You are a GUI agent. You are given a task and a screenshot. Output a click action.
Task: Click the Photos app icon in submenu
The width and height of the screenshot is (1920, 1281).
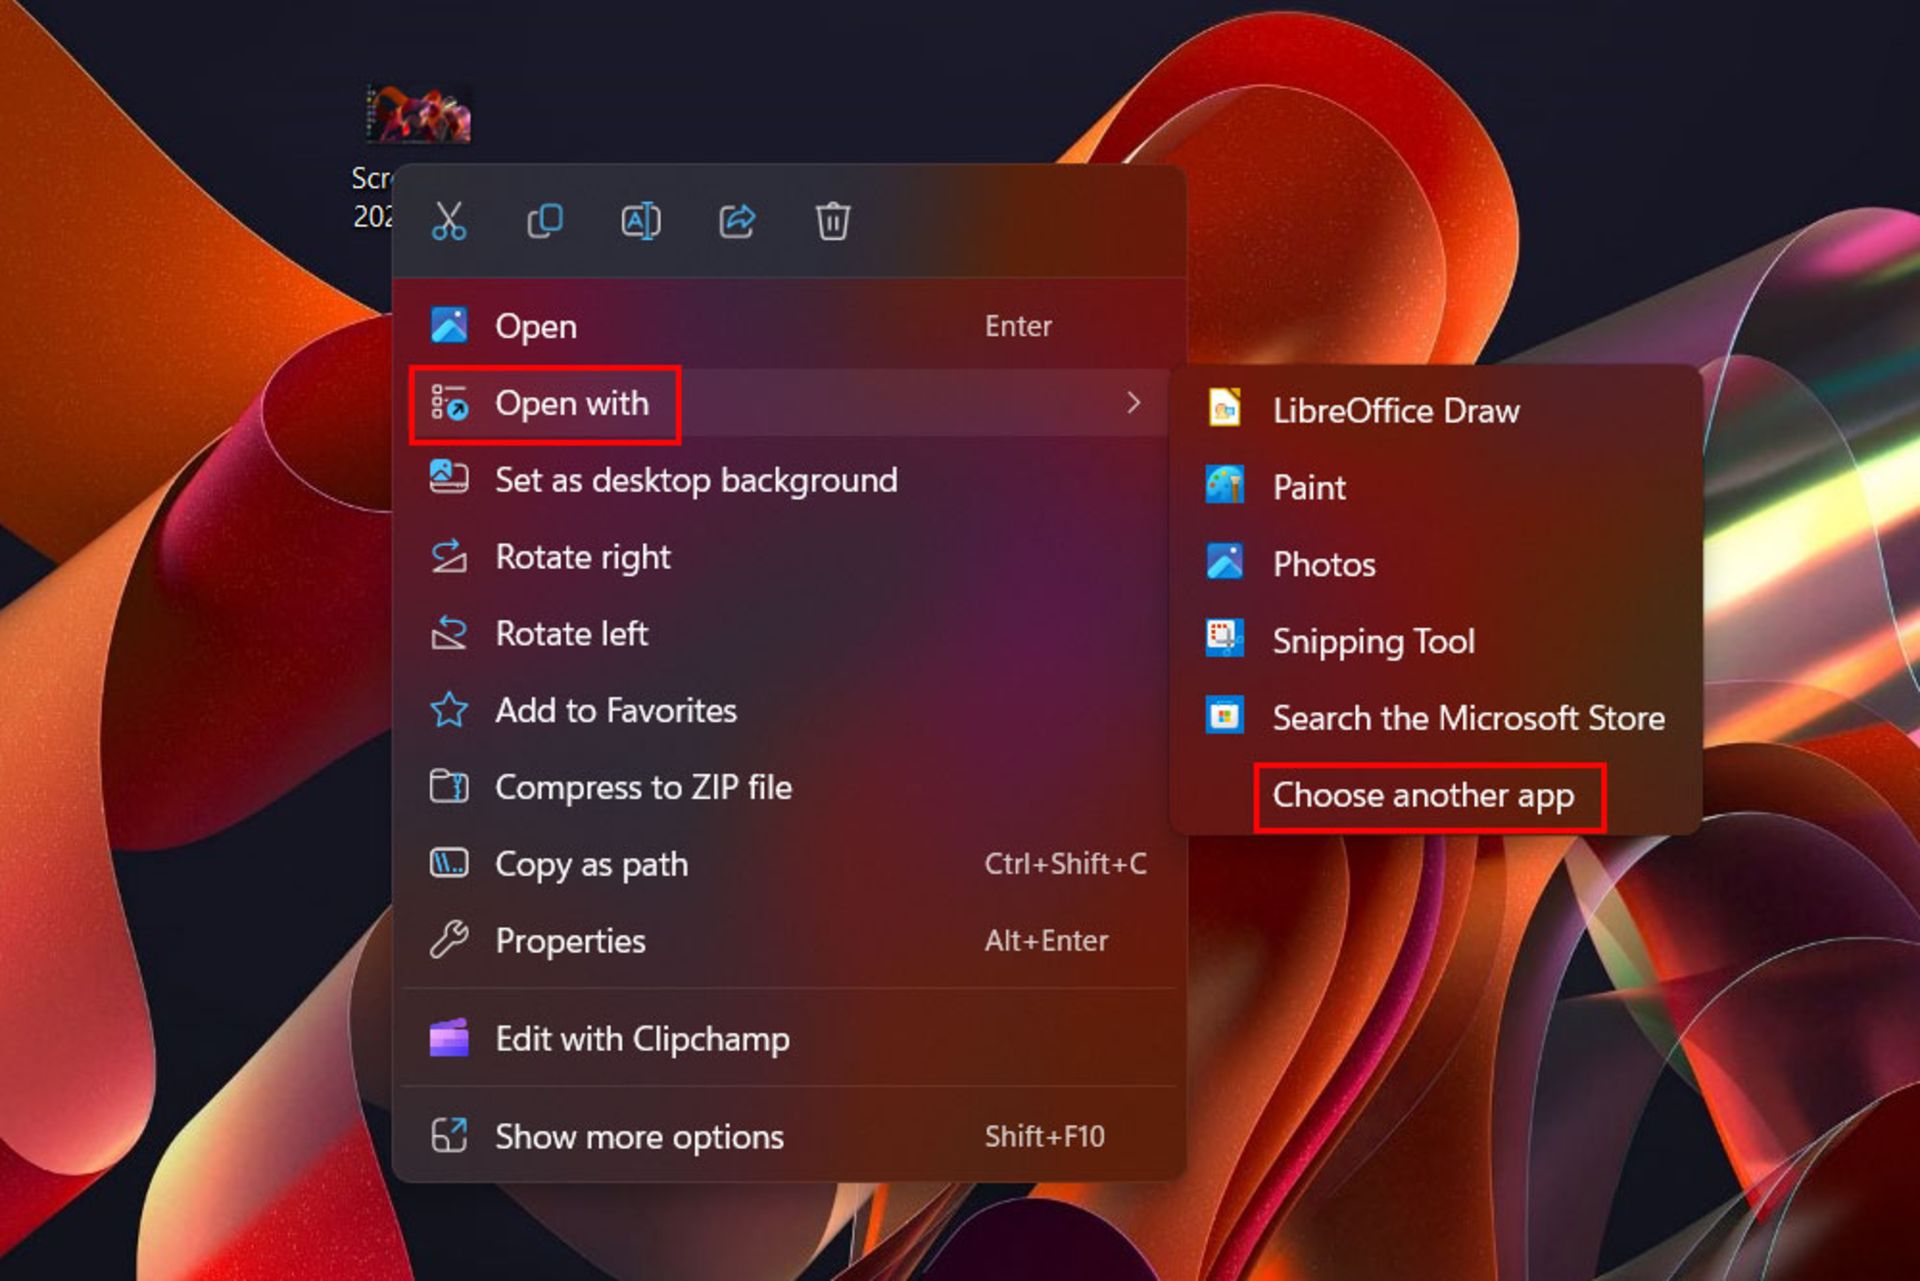coord(1225,562)
